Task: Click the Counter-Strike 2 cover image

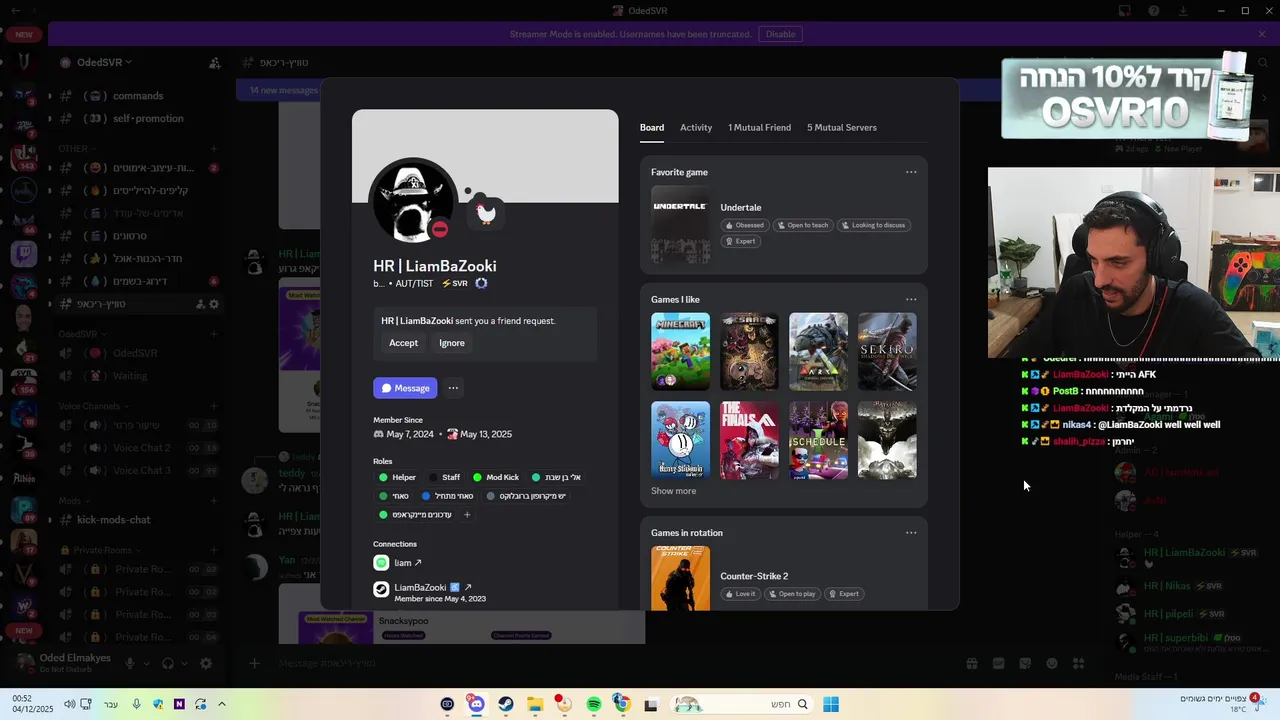Action: [680, 578]
